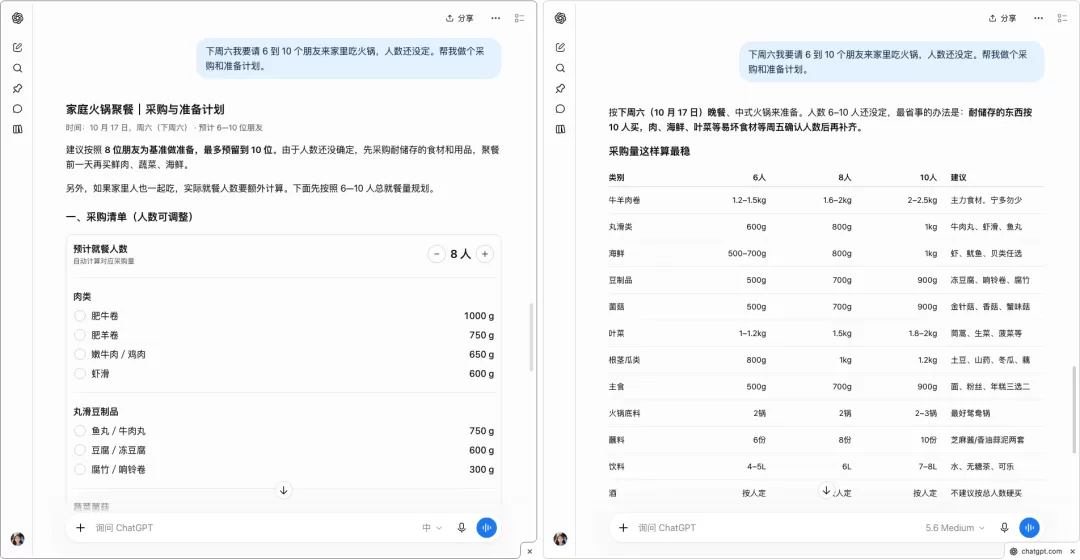Image resolution: width=1080 pixels, height=560 pixels.
Task: Click the 预计就餐人数 label
Action: click(x=101, y=249)
